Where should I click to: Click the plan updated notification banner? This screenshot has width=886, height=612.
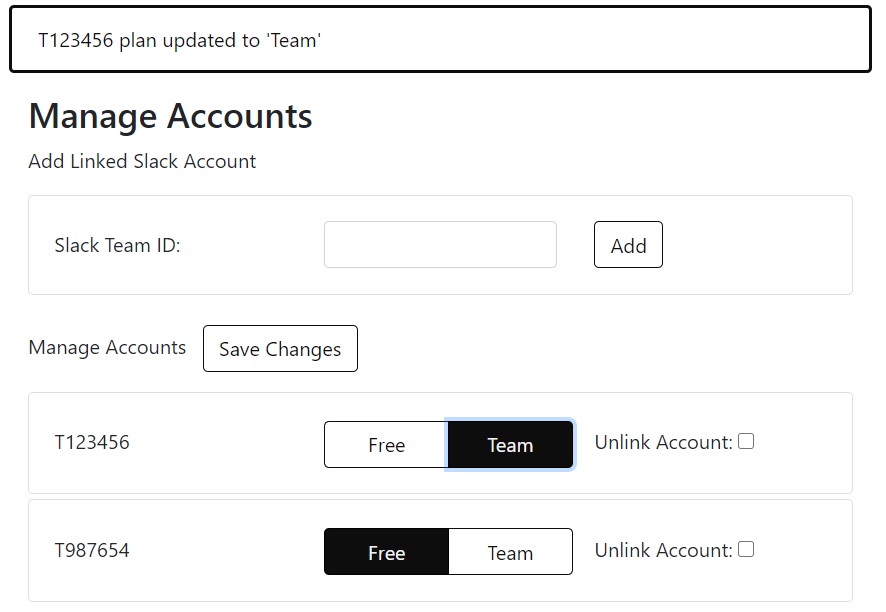440,40
